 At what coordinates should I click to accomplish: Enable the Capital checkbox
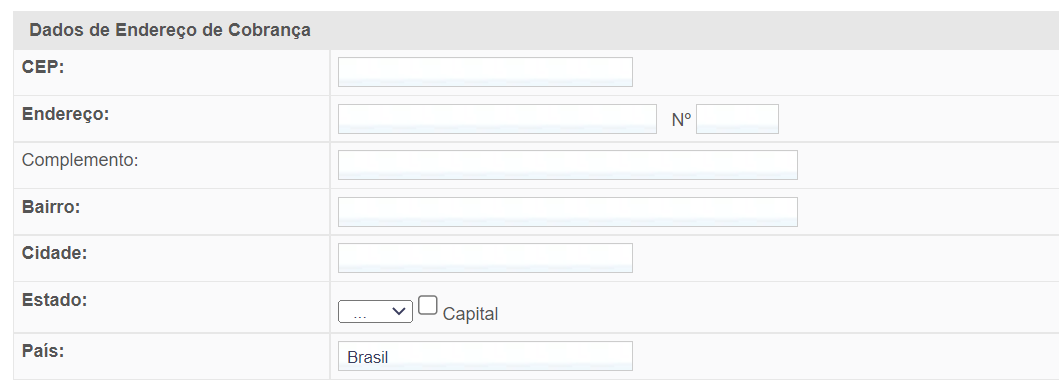pyautogui.click(x=428, y=305)
